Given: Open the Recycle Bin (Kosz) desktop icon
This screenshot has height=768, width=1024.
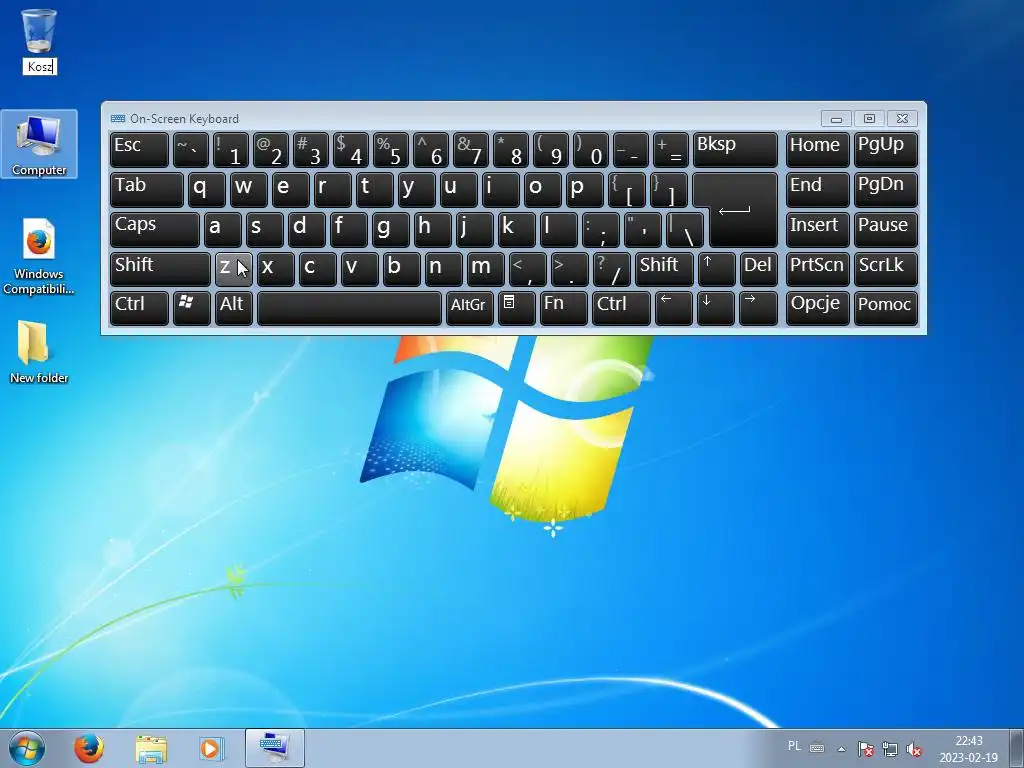Looking at the screenshot, I should [39, 31].
